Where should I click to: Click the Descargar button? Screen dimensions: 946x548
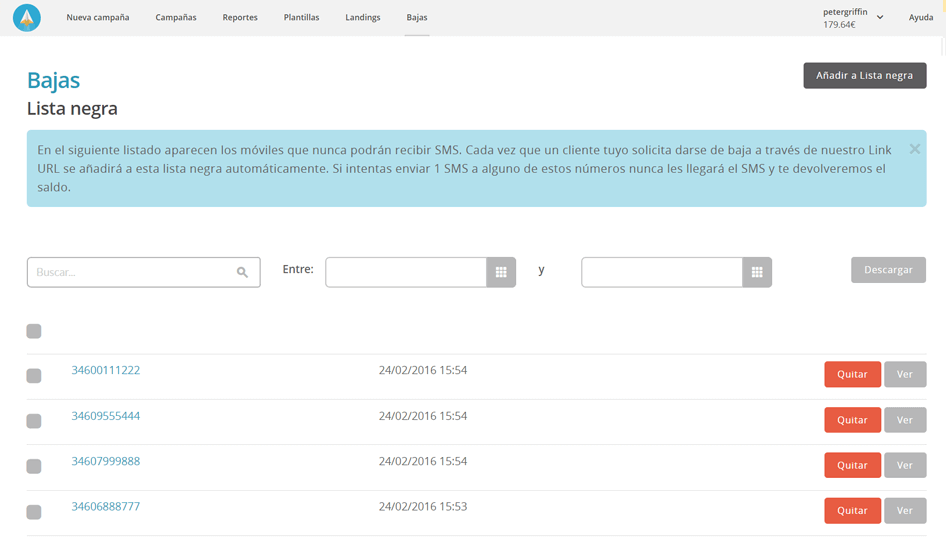point(888,270)
